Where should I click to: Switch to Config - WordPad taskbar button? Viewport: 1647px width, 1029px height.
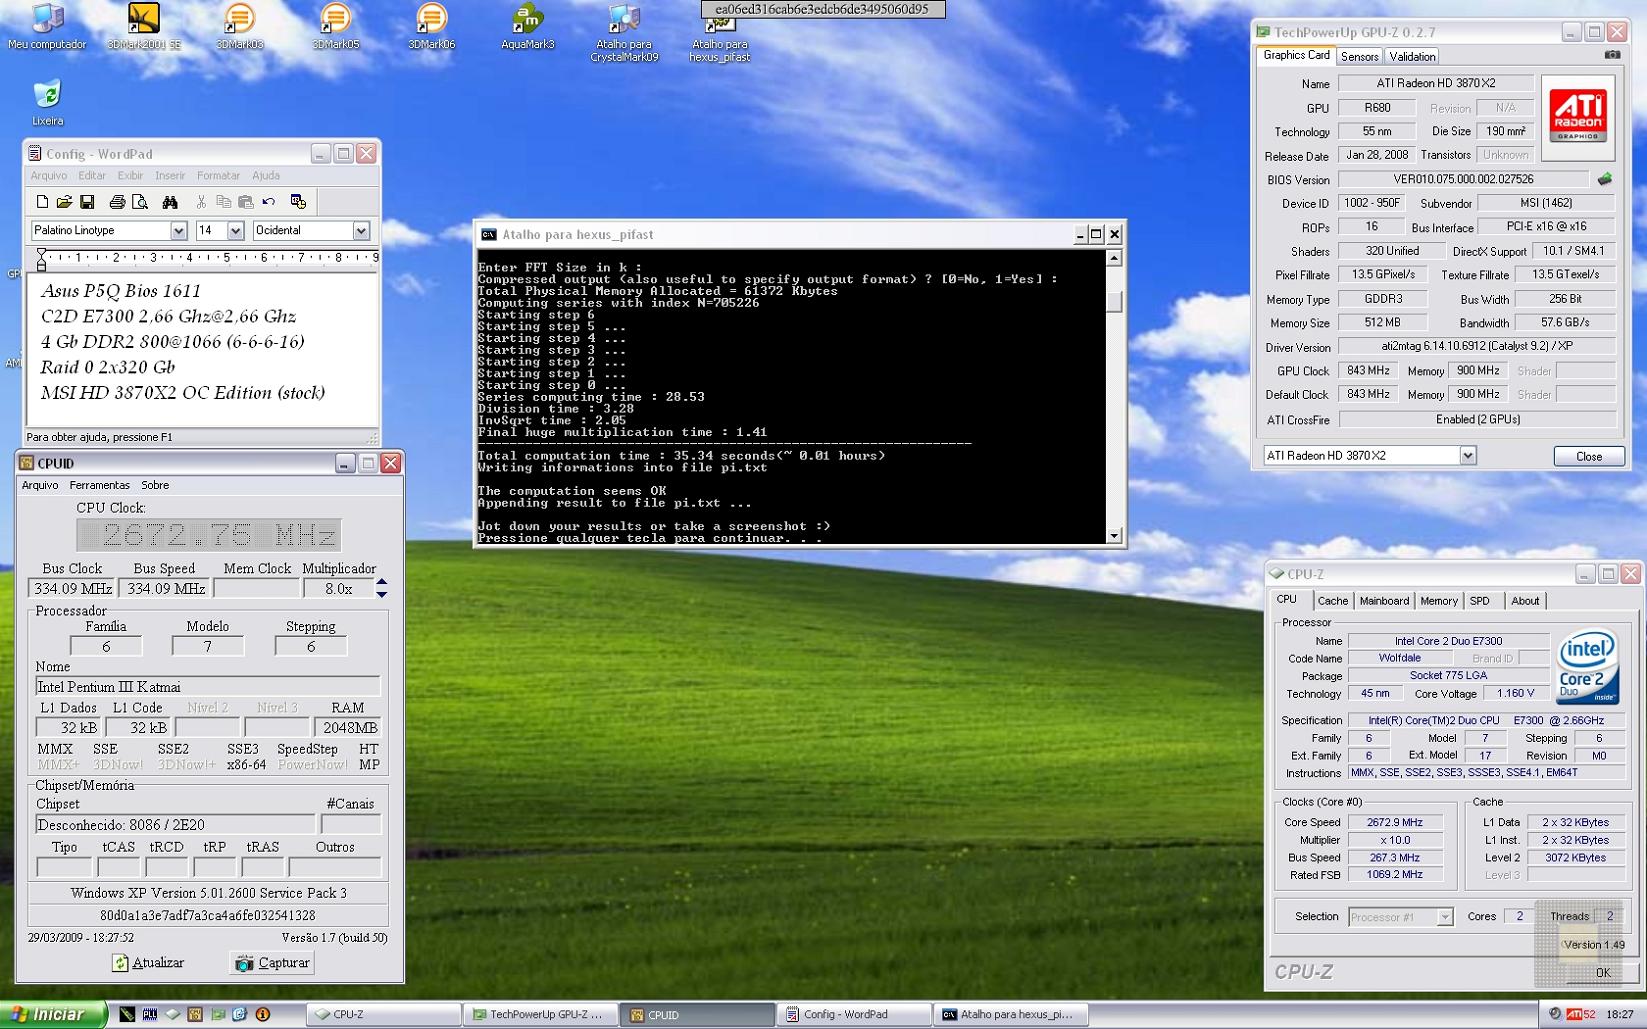[855, 1014]
